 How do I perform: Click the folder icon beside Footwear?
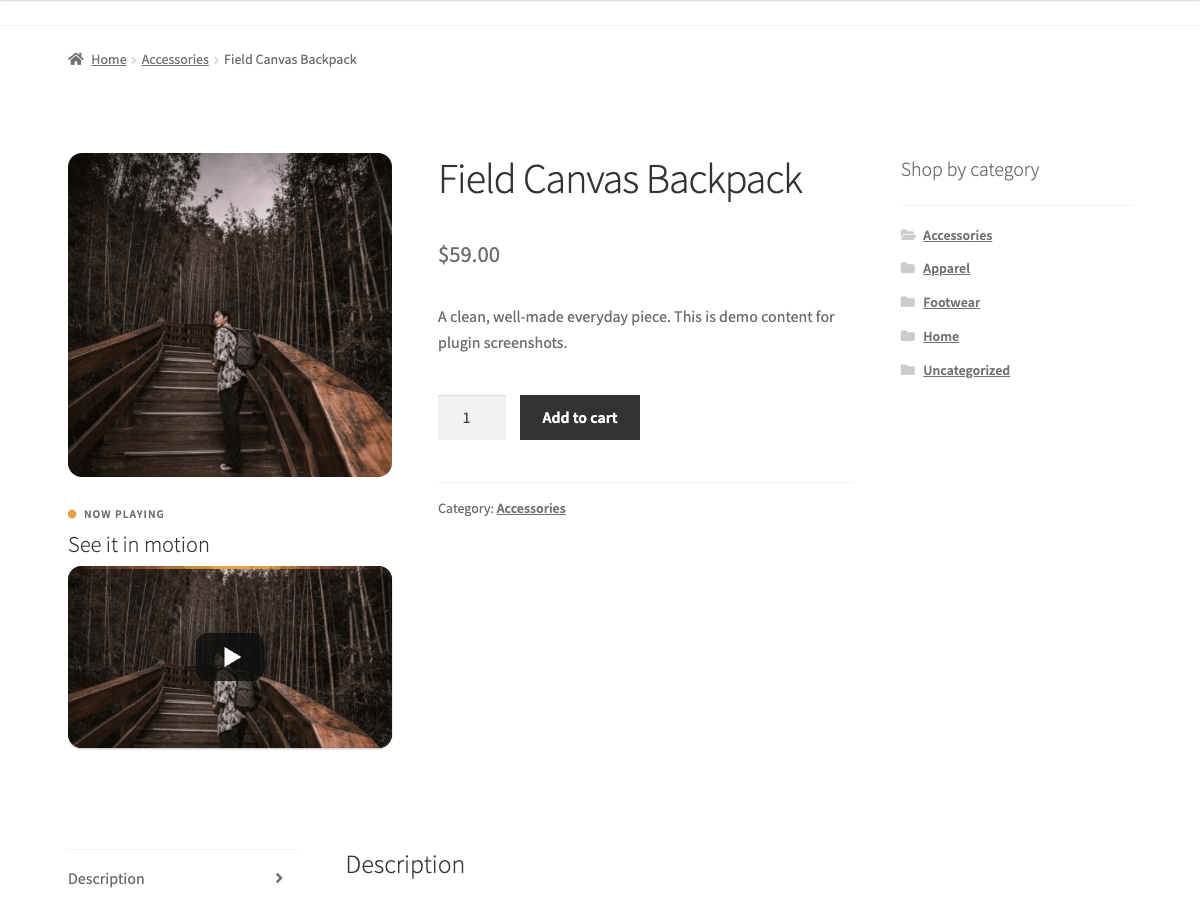pyautogui.click(x=907, y=302)
